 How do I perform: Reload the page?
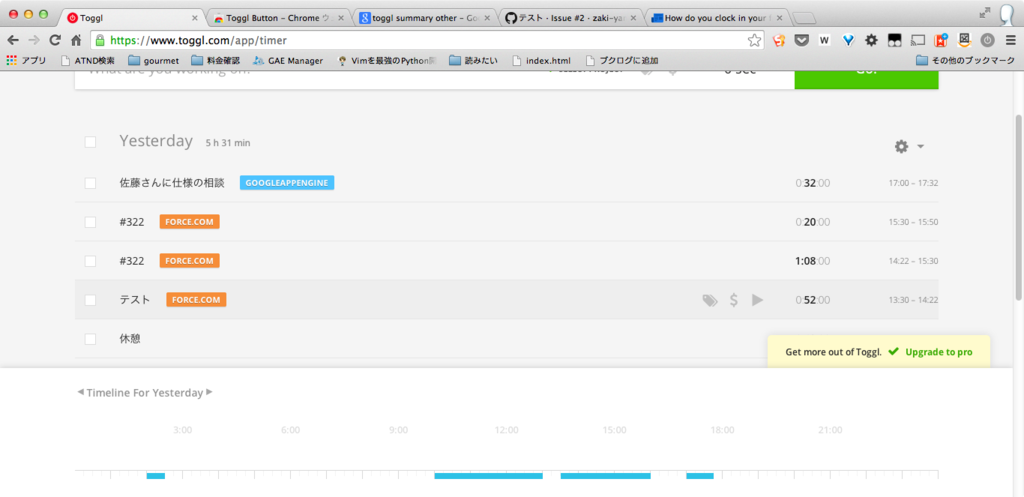click(x=56, y=40)
